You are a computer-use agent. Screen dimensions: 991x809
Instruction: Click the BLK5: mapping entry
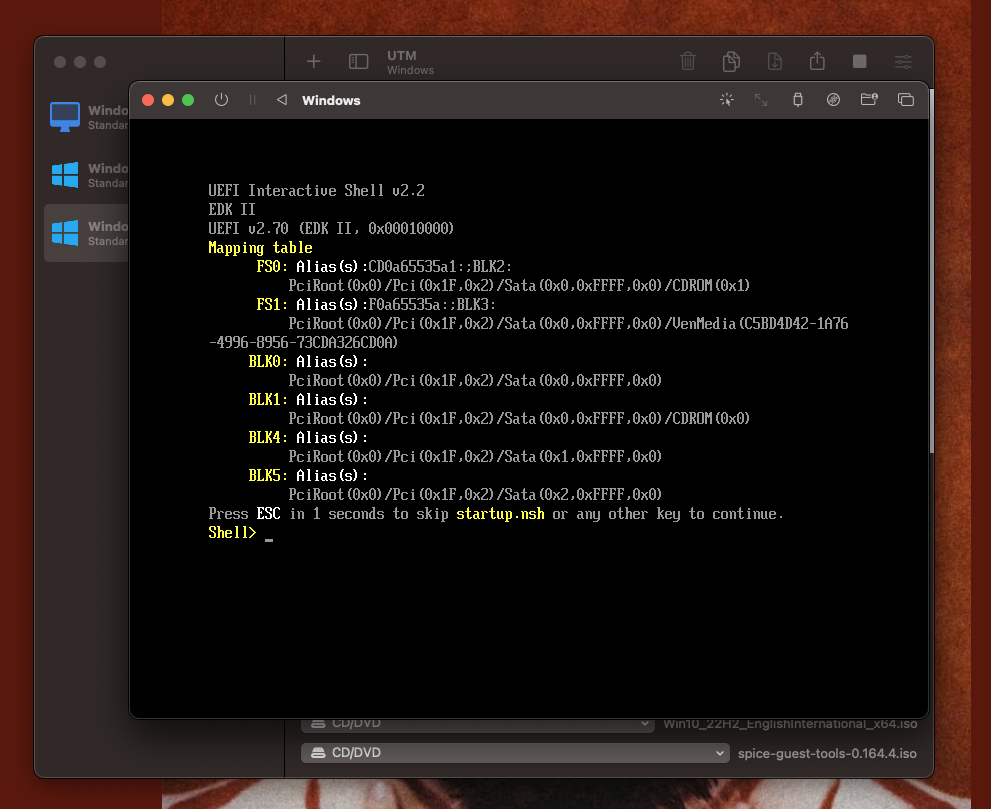click(268, 475)
